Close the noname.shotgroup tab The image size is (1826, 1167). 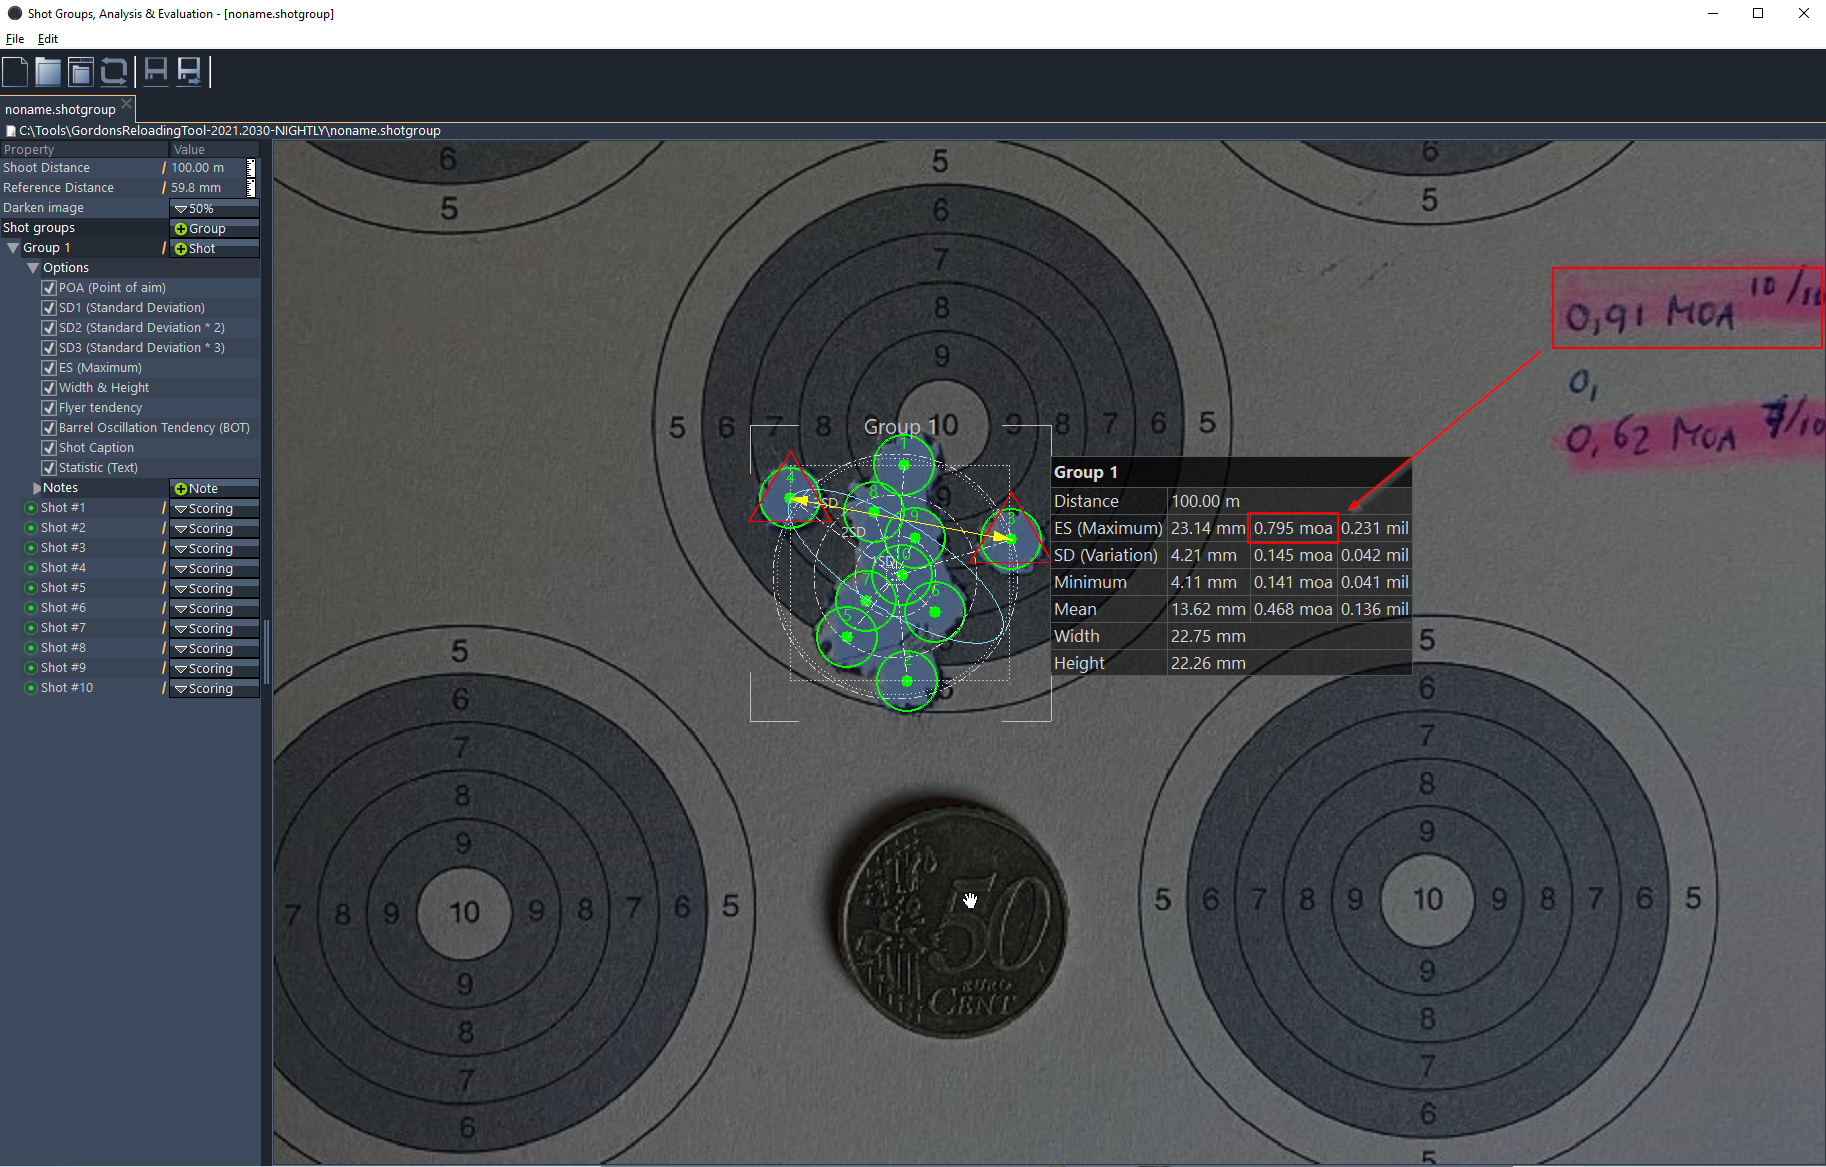(x=127, y=105)
